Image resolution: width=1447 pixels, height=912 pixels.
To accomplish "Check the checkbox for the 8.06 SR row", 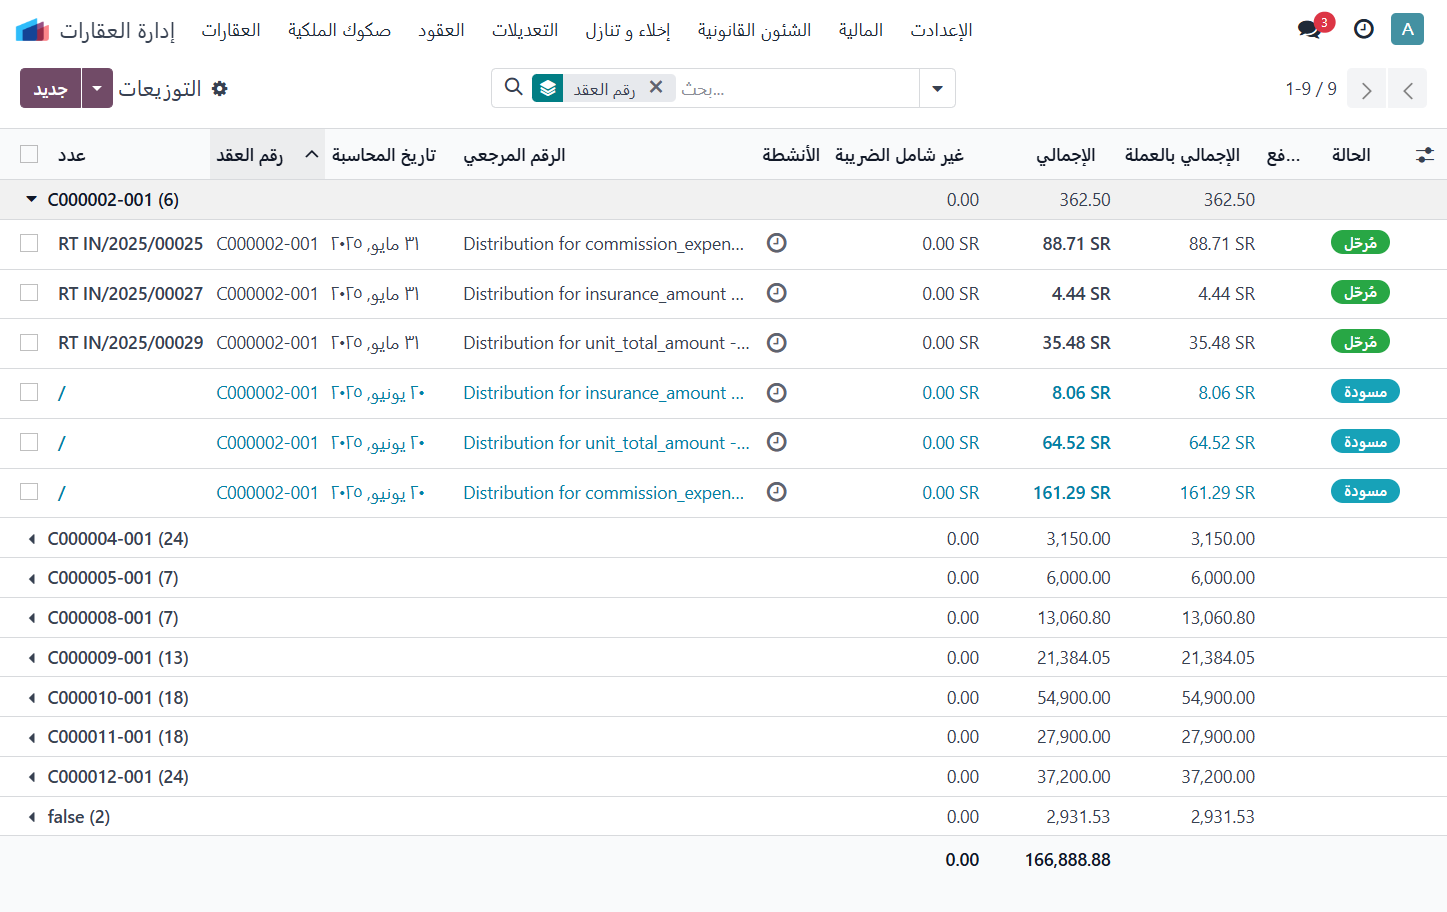I will pos(29,392).
